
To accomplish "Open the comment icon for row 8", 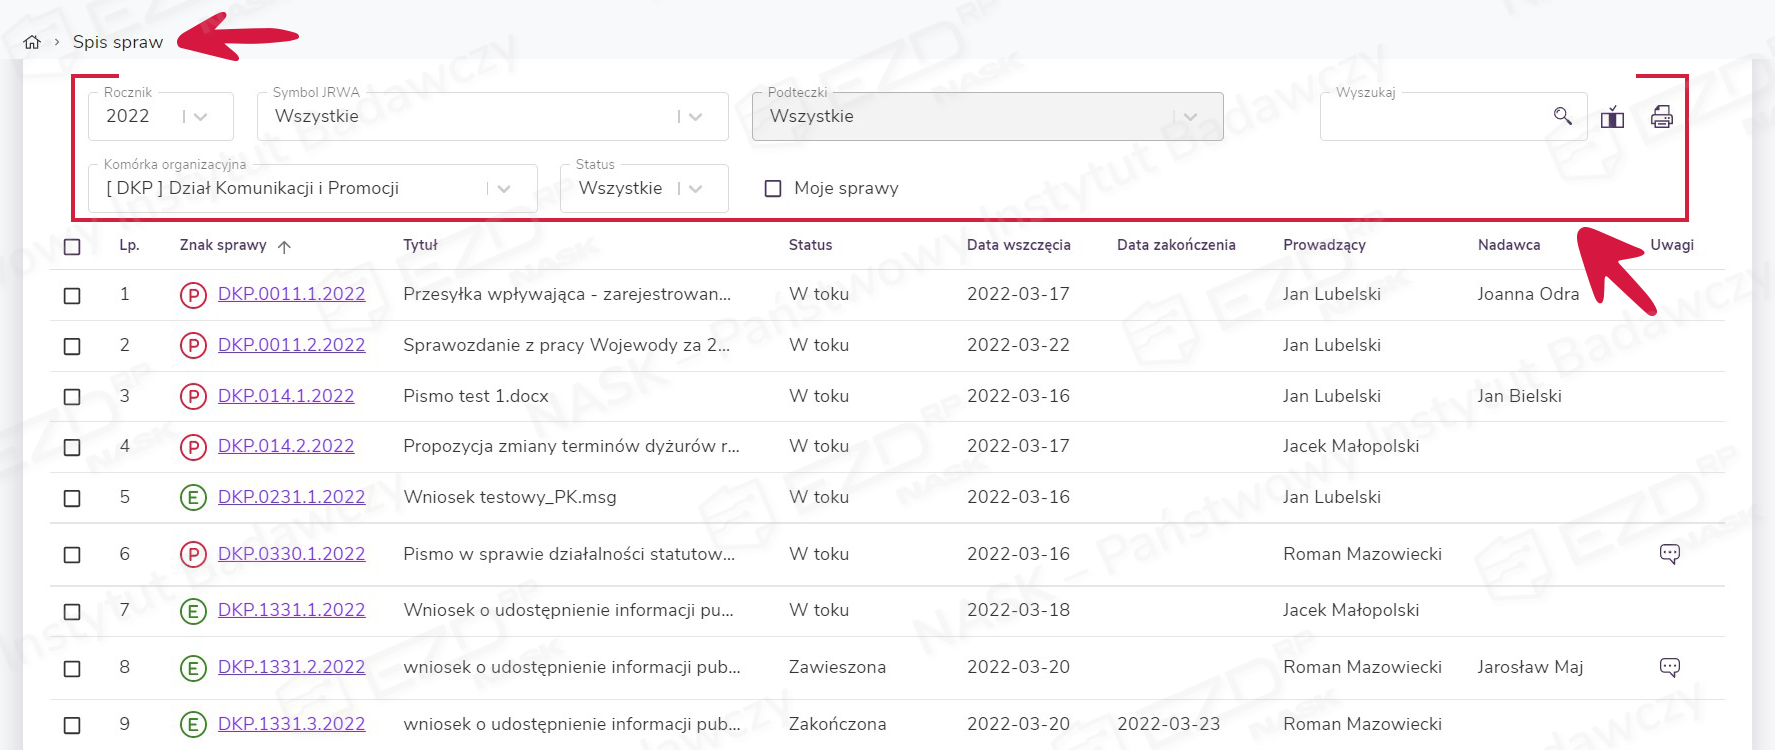I will click(x=1669, y=667).
